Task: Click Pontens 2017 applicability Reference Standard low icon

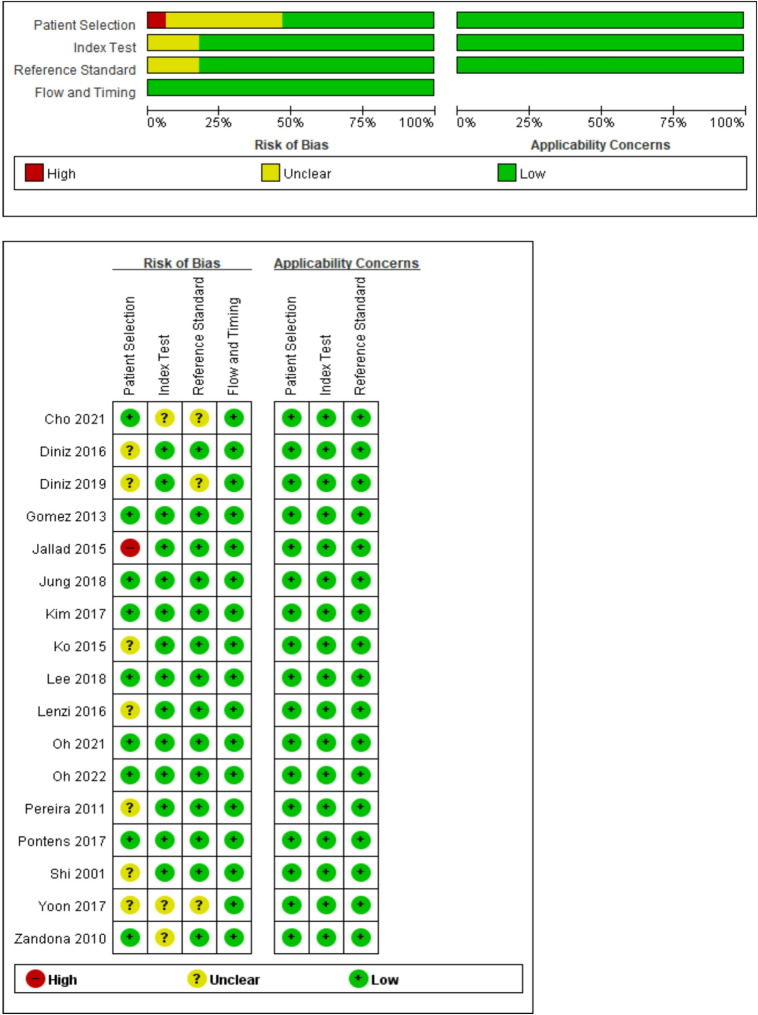Action: (x=361, y=840)
